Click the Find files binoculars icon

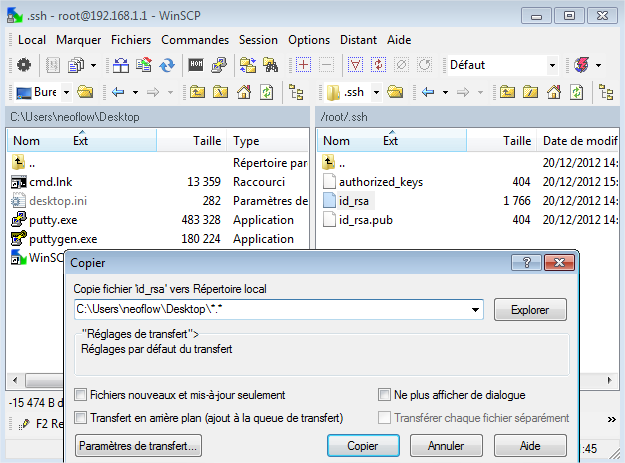[x=271, y=65]
